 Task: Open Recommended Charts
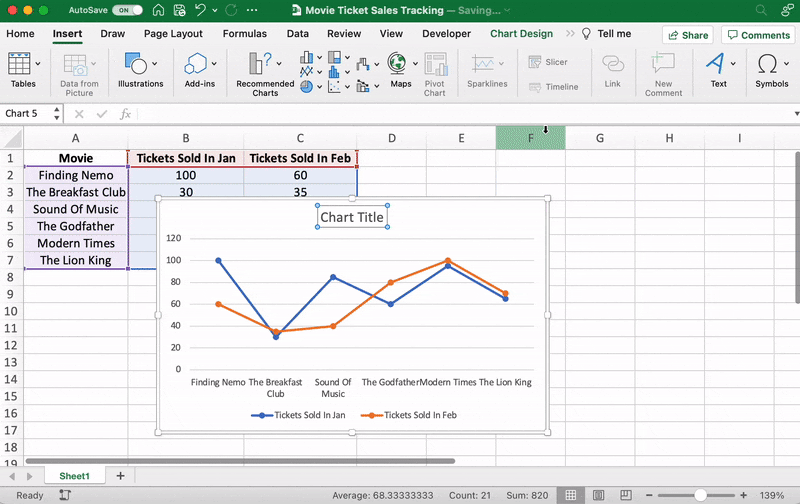265,74
